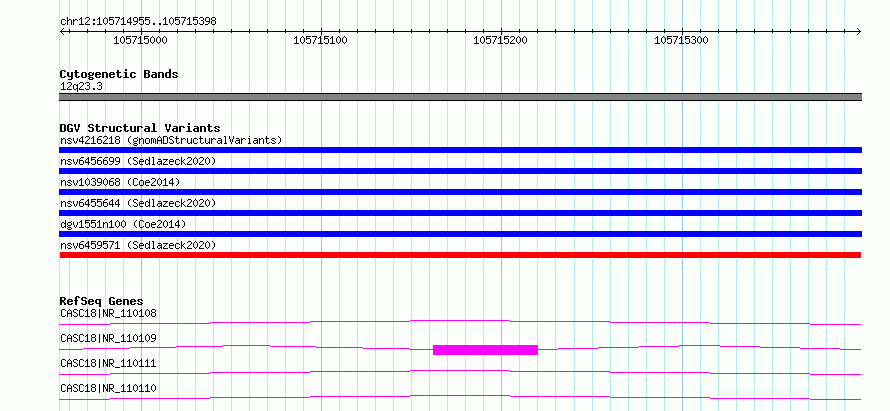Click the left arrowhead of the ruler
The width and height of the screenshot is (890, 411).
[62, 31]
